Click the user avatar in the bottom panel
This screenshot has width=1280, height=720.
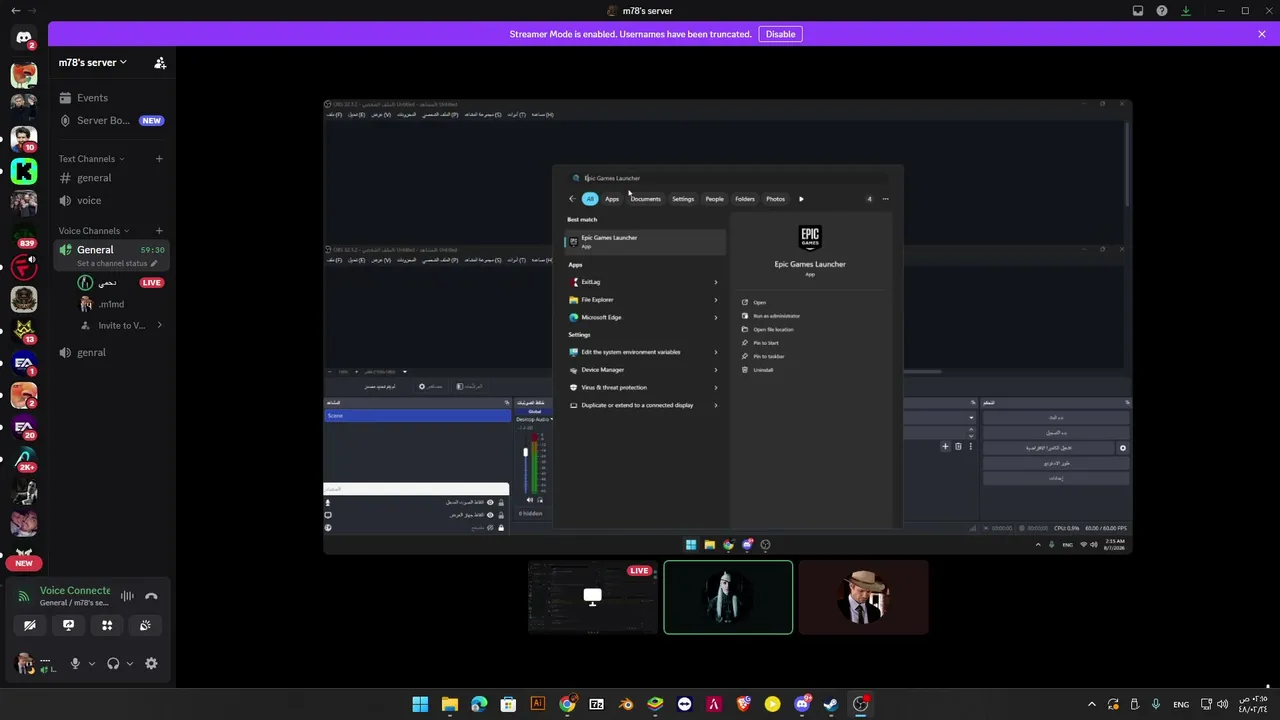click(x=24, y=664)
